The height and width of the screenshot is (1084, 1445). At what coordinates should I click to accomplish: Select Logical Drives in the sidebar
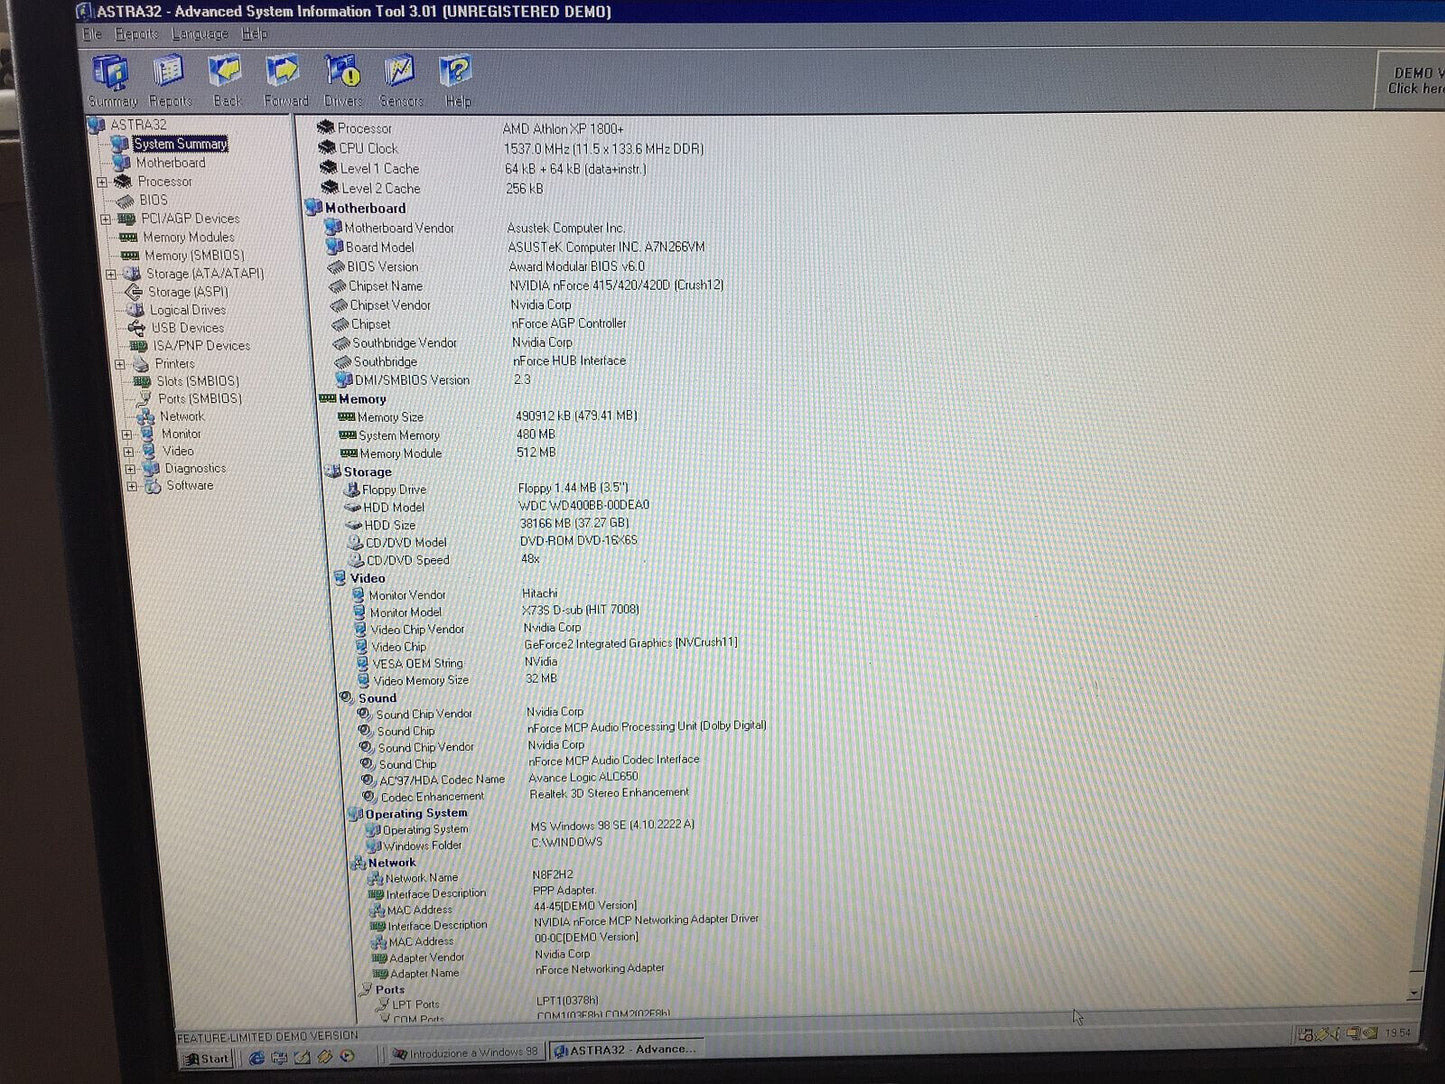coord(186,310)
